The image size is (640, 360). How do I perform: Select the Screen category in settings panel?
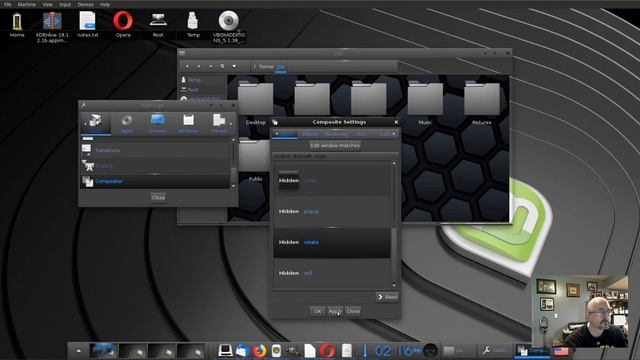click(x=158, y=124)
